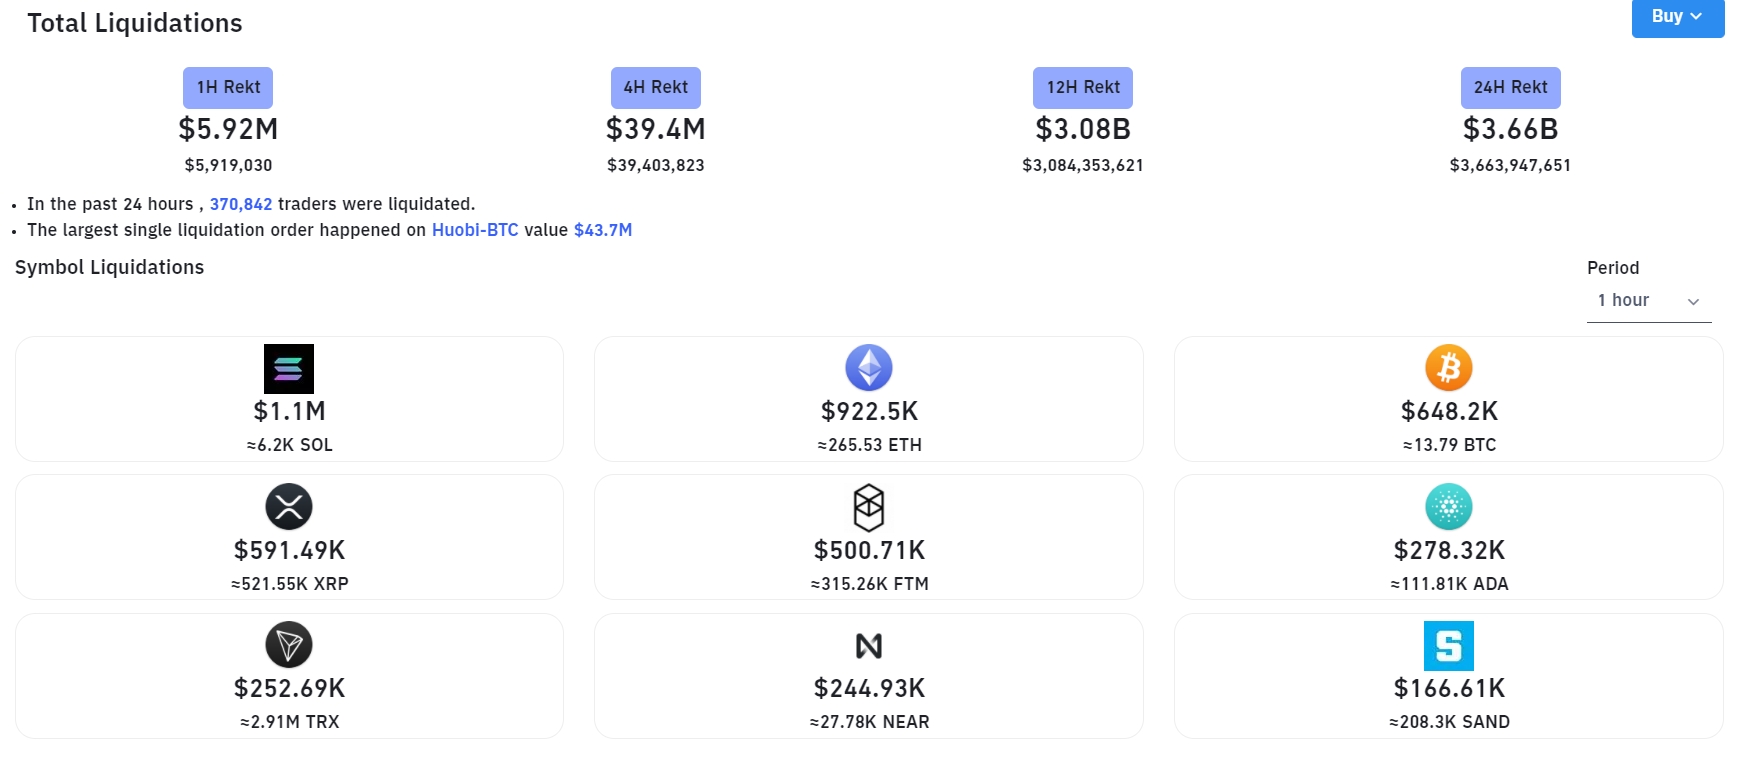
Task: Click the Ethereum coin icon
Action: (x=869, y=368)
